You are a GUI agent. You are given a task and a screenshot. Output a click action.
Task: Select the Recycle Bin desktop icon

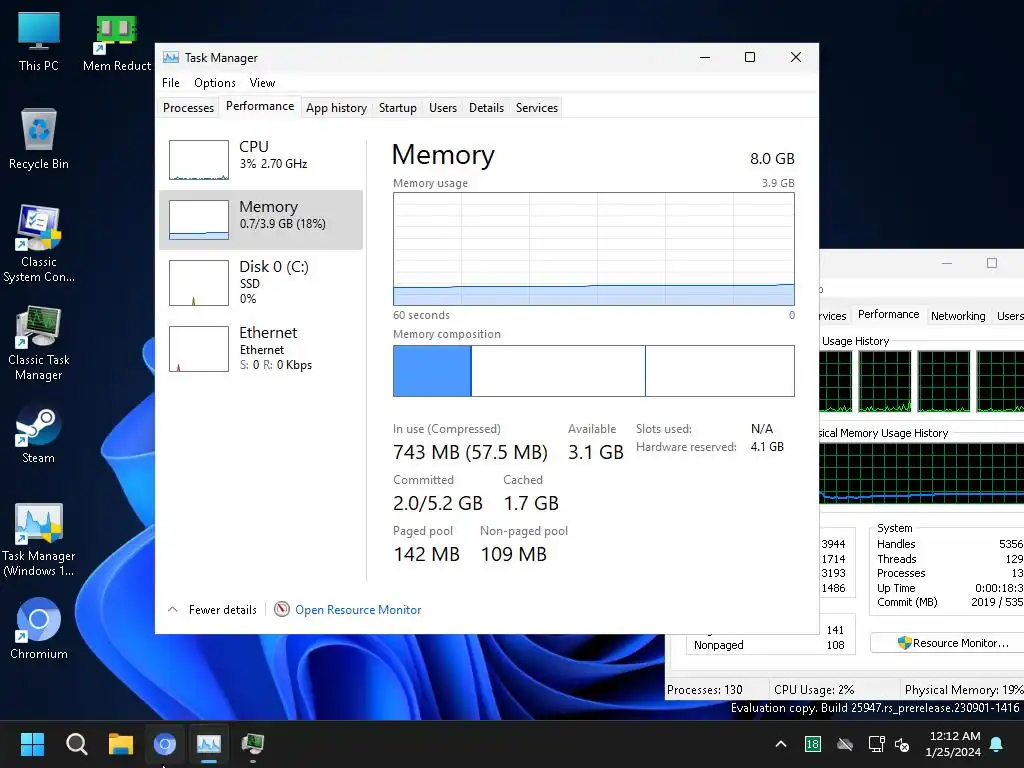point(39,139)
